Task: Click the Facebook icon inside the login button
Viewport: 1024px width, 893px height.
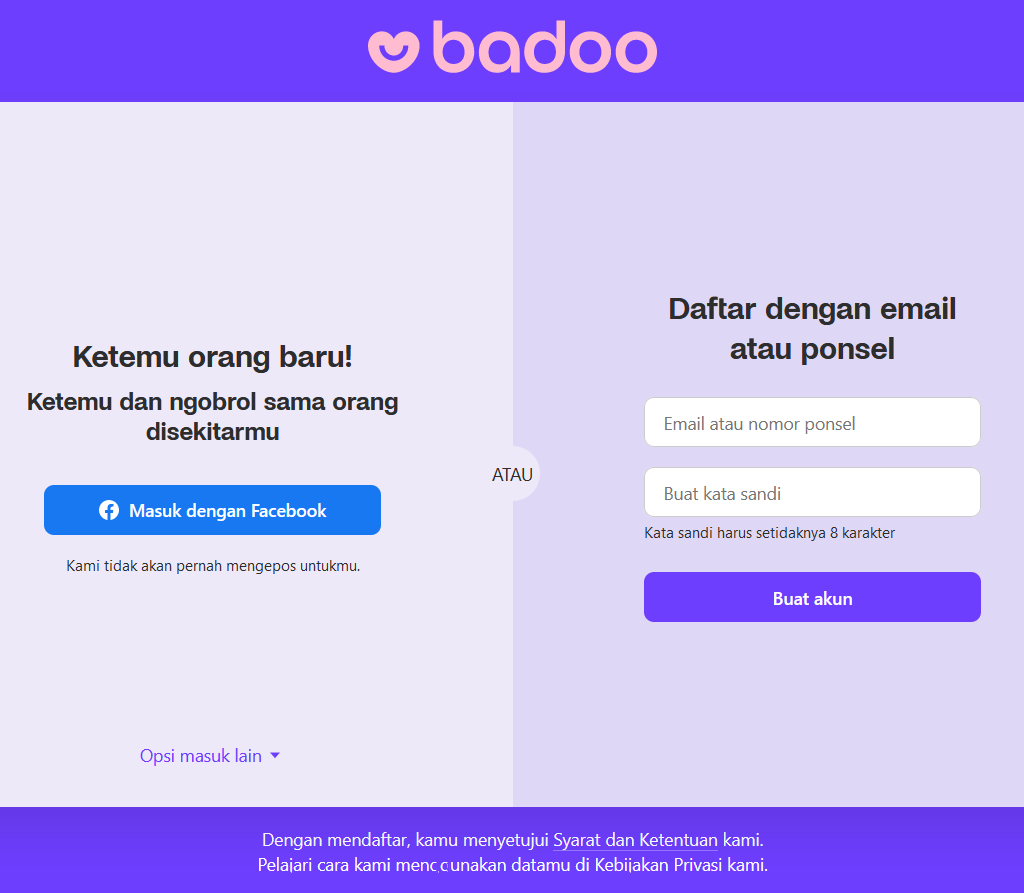Action: coord(108,510)
